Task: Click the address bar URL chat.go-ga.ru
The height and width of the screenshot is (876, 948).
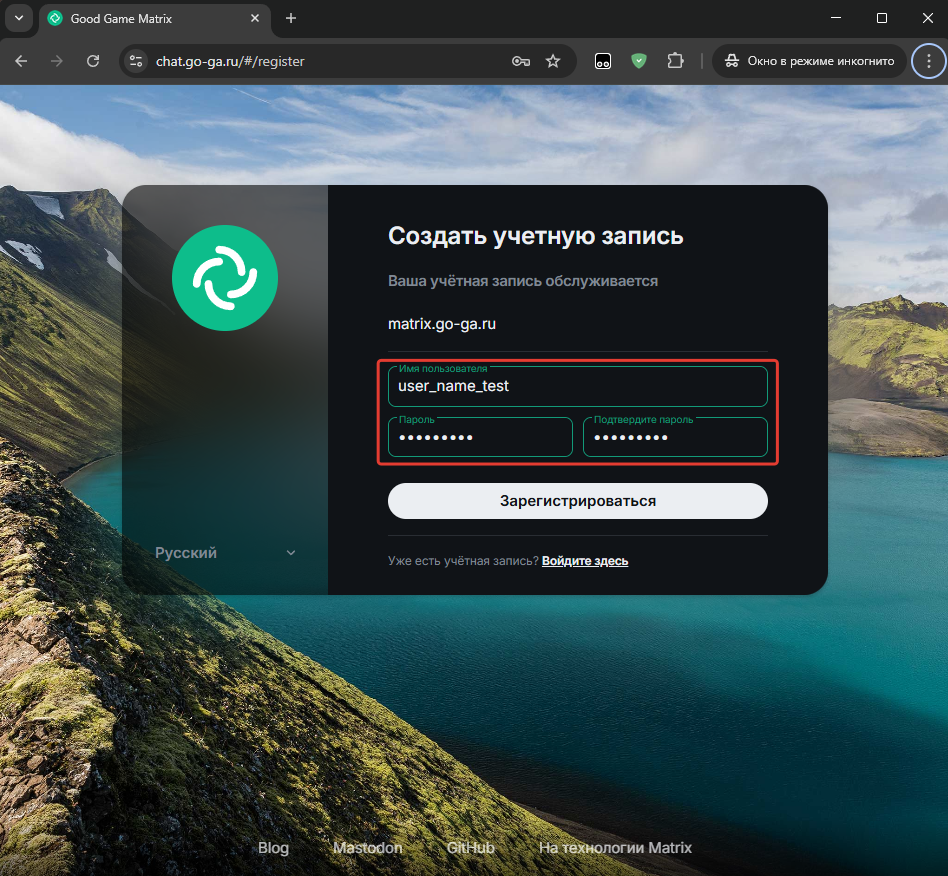Action: pyautogui.click(x=230, y=61)
